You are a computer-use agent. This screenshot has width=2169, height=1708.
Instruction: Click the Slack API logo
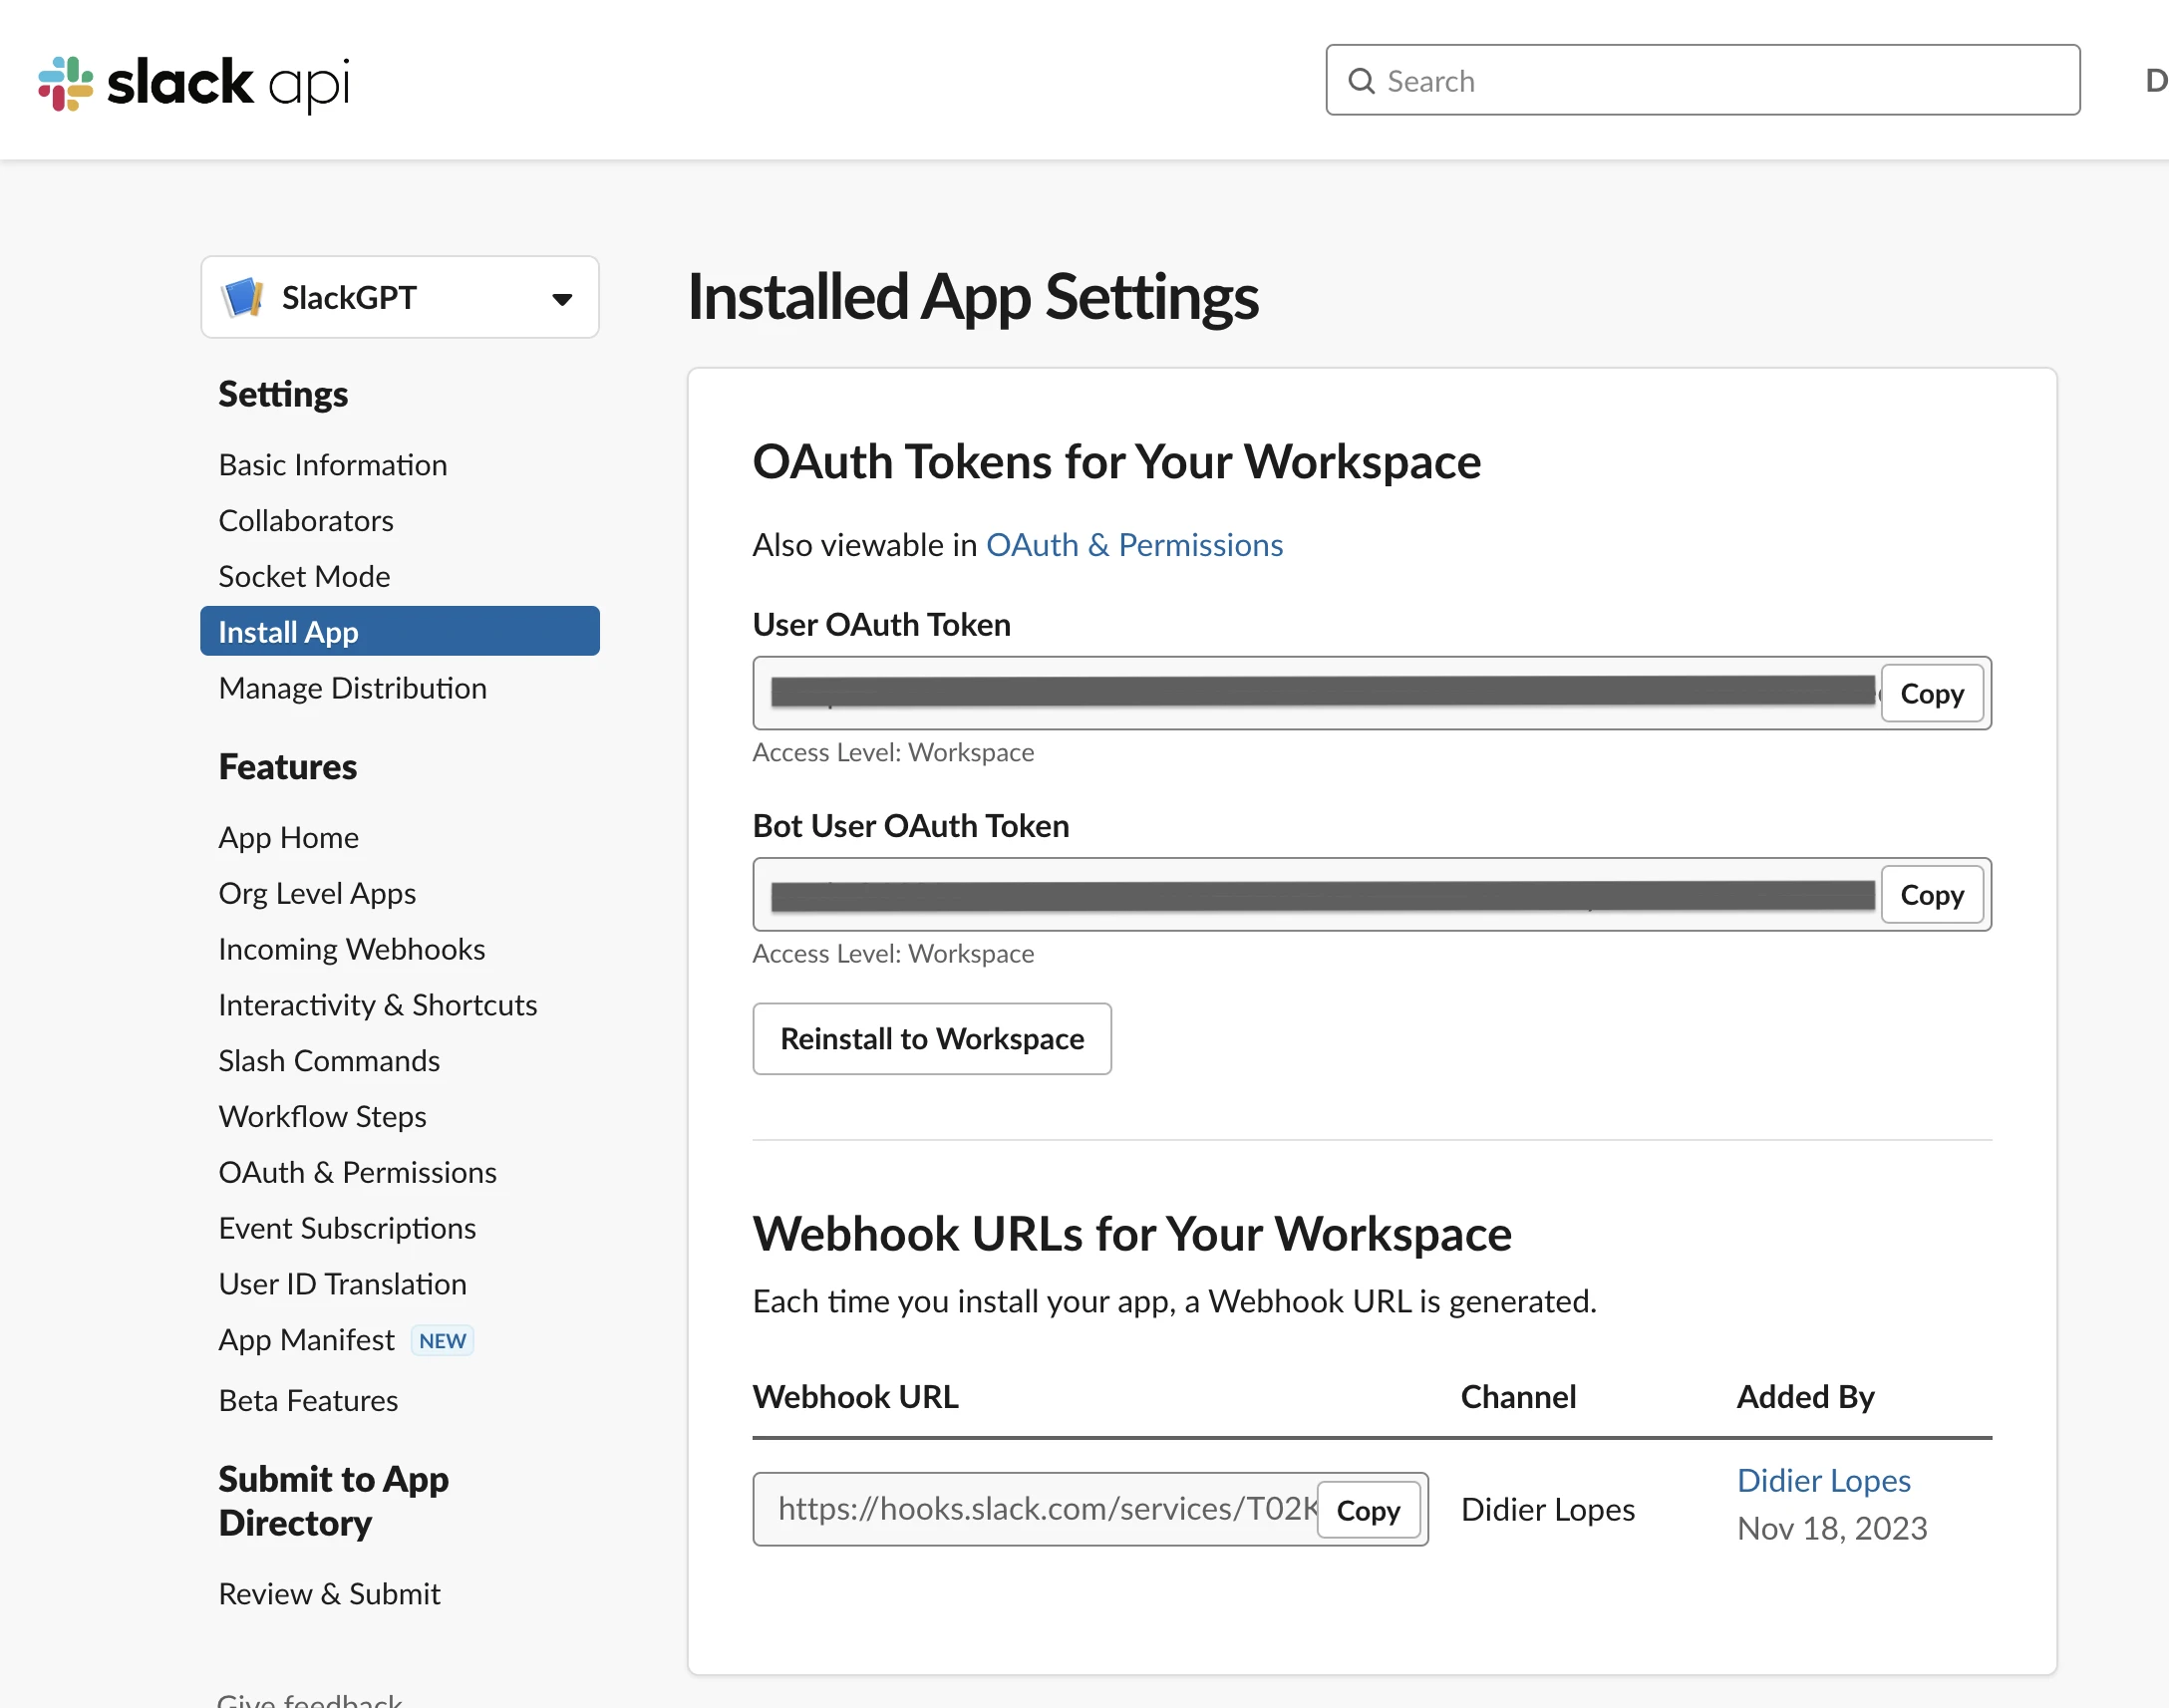(x=194, y=82)
